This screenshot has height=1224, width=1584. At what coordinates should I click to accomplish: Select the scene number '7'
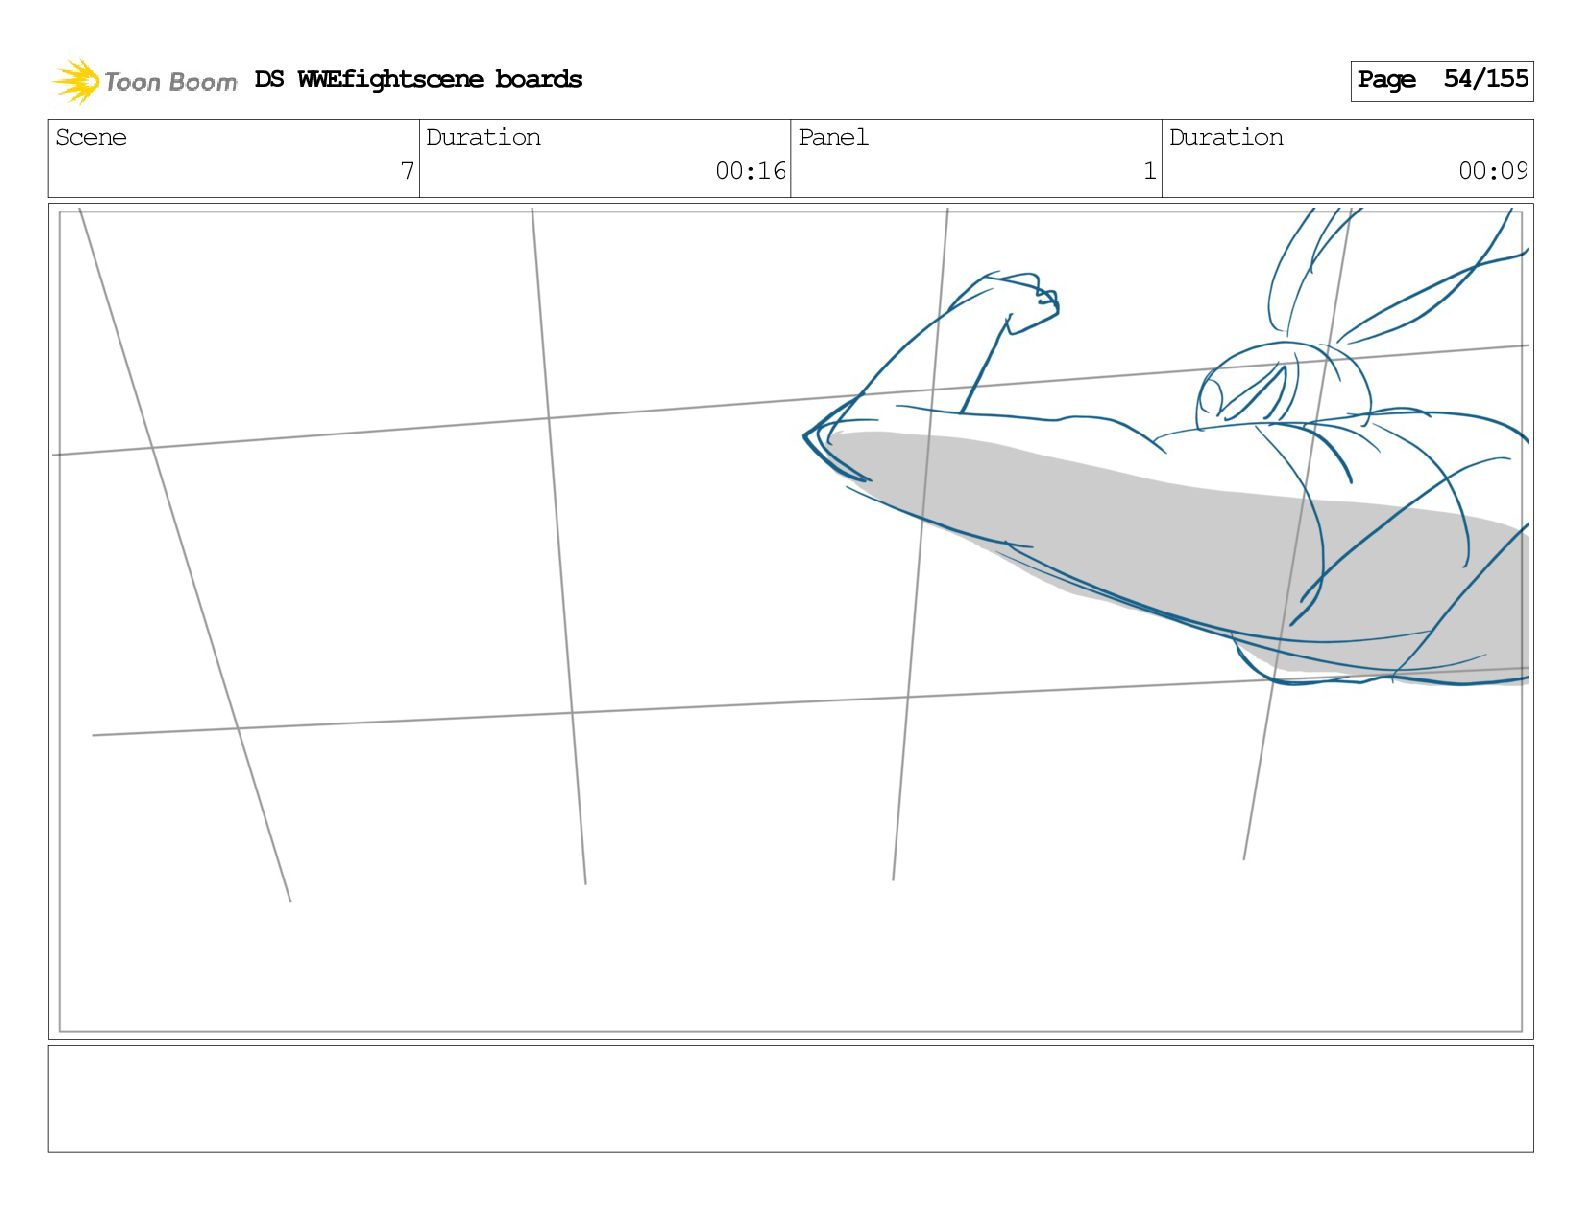(x=407, y=171)
